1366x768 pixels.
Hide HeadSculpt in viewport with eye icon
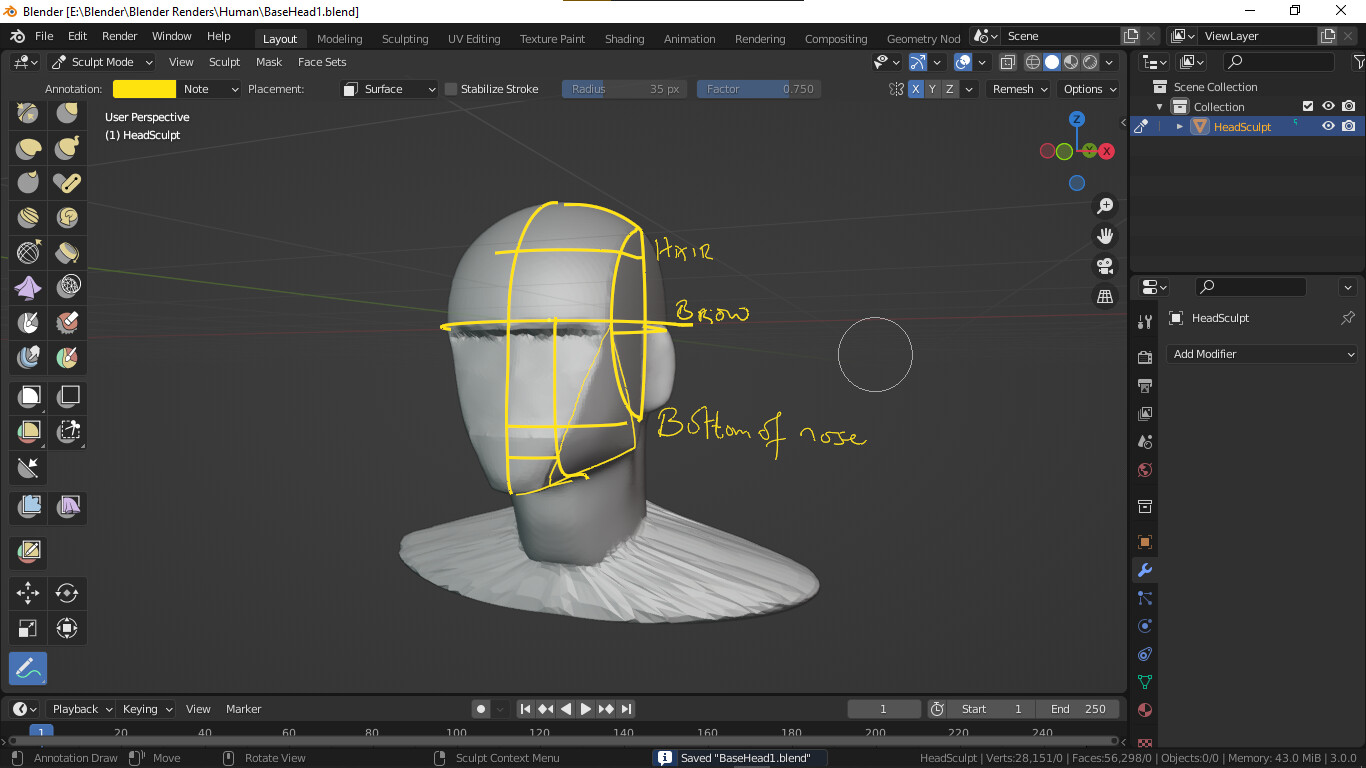pyautogui.click(x=1328, y=126)
